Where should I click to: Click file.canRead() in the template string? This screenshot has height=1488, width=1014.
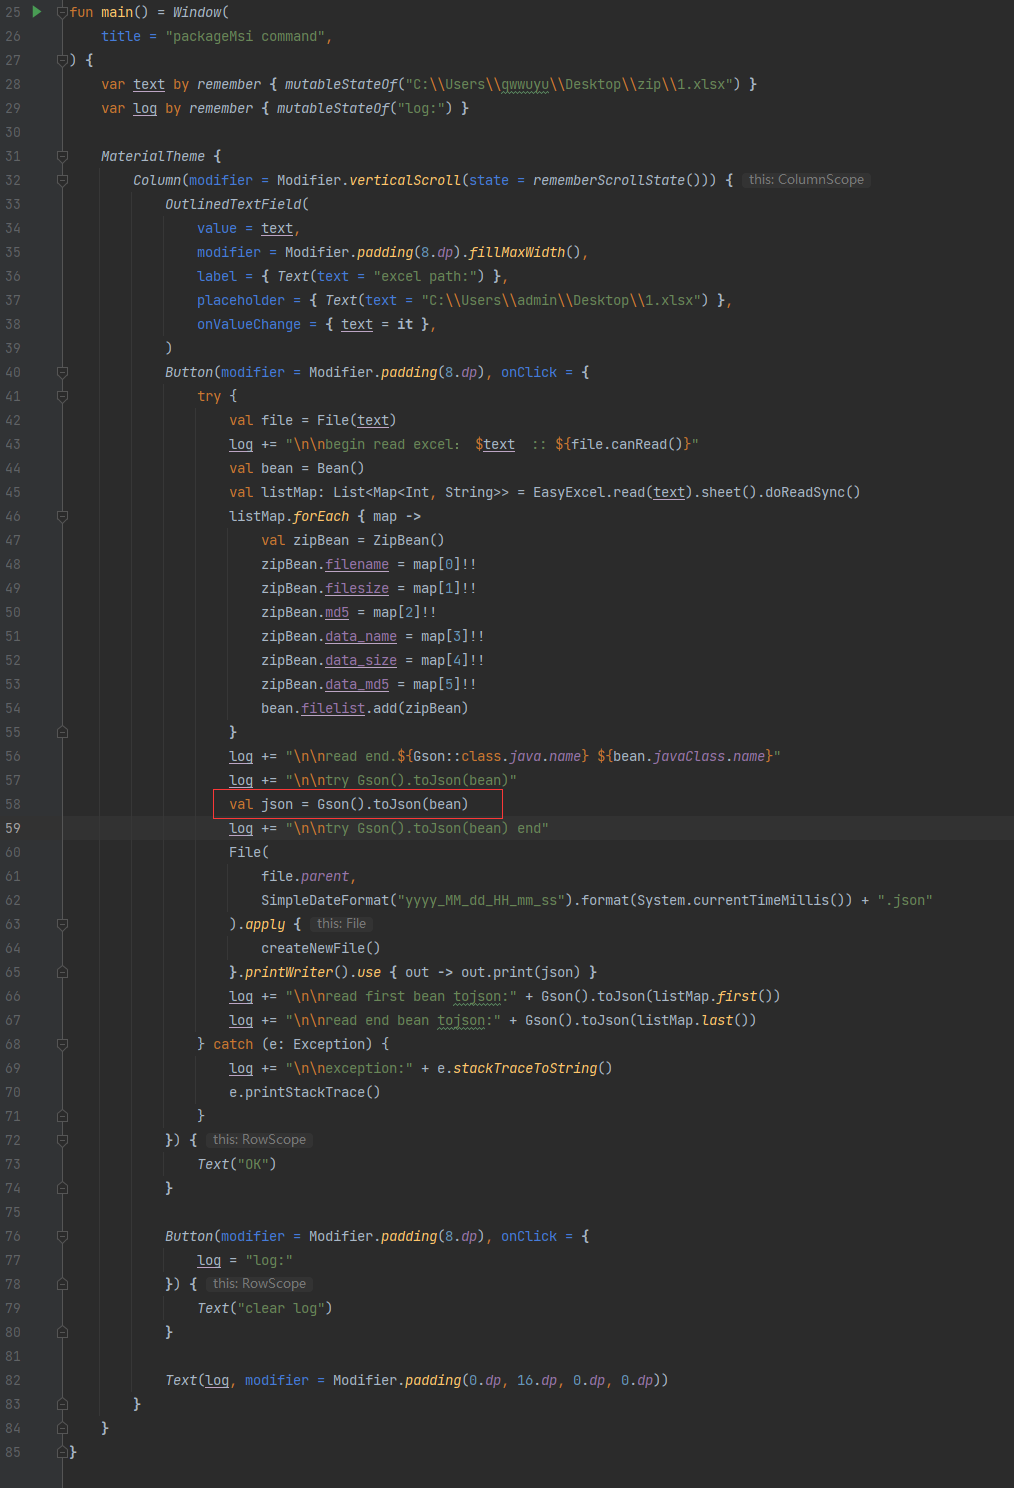click(x=625, y=444)
